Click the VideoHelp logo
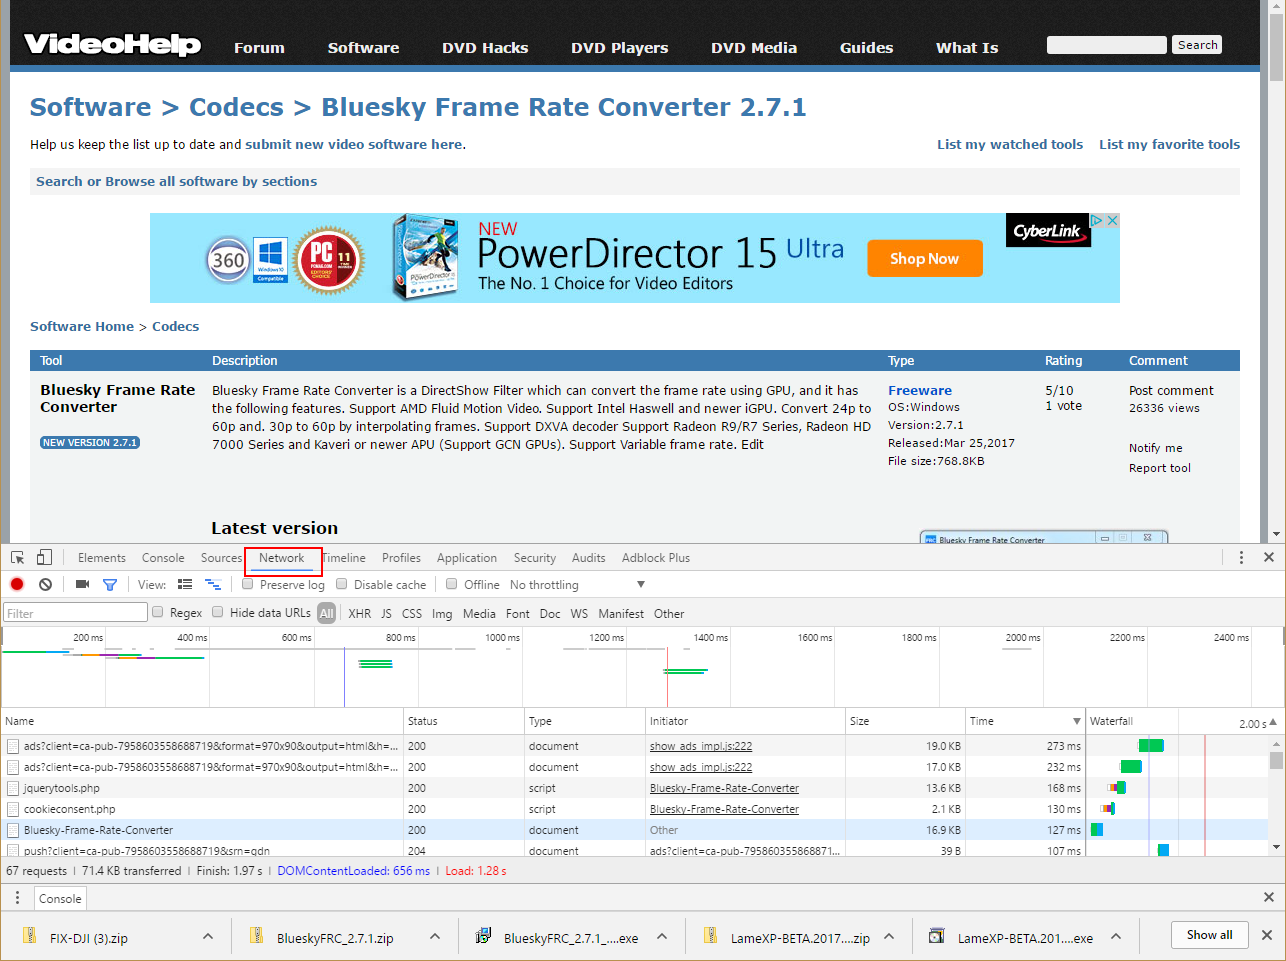 tap(112, 45)
